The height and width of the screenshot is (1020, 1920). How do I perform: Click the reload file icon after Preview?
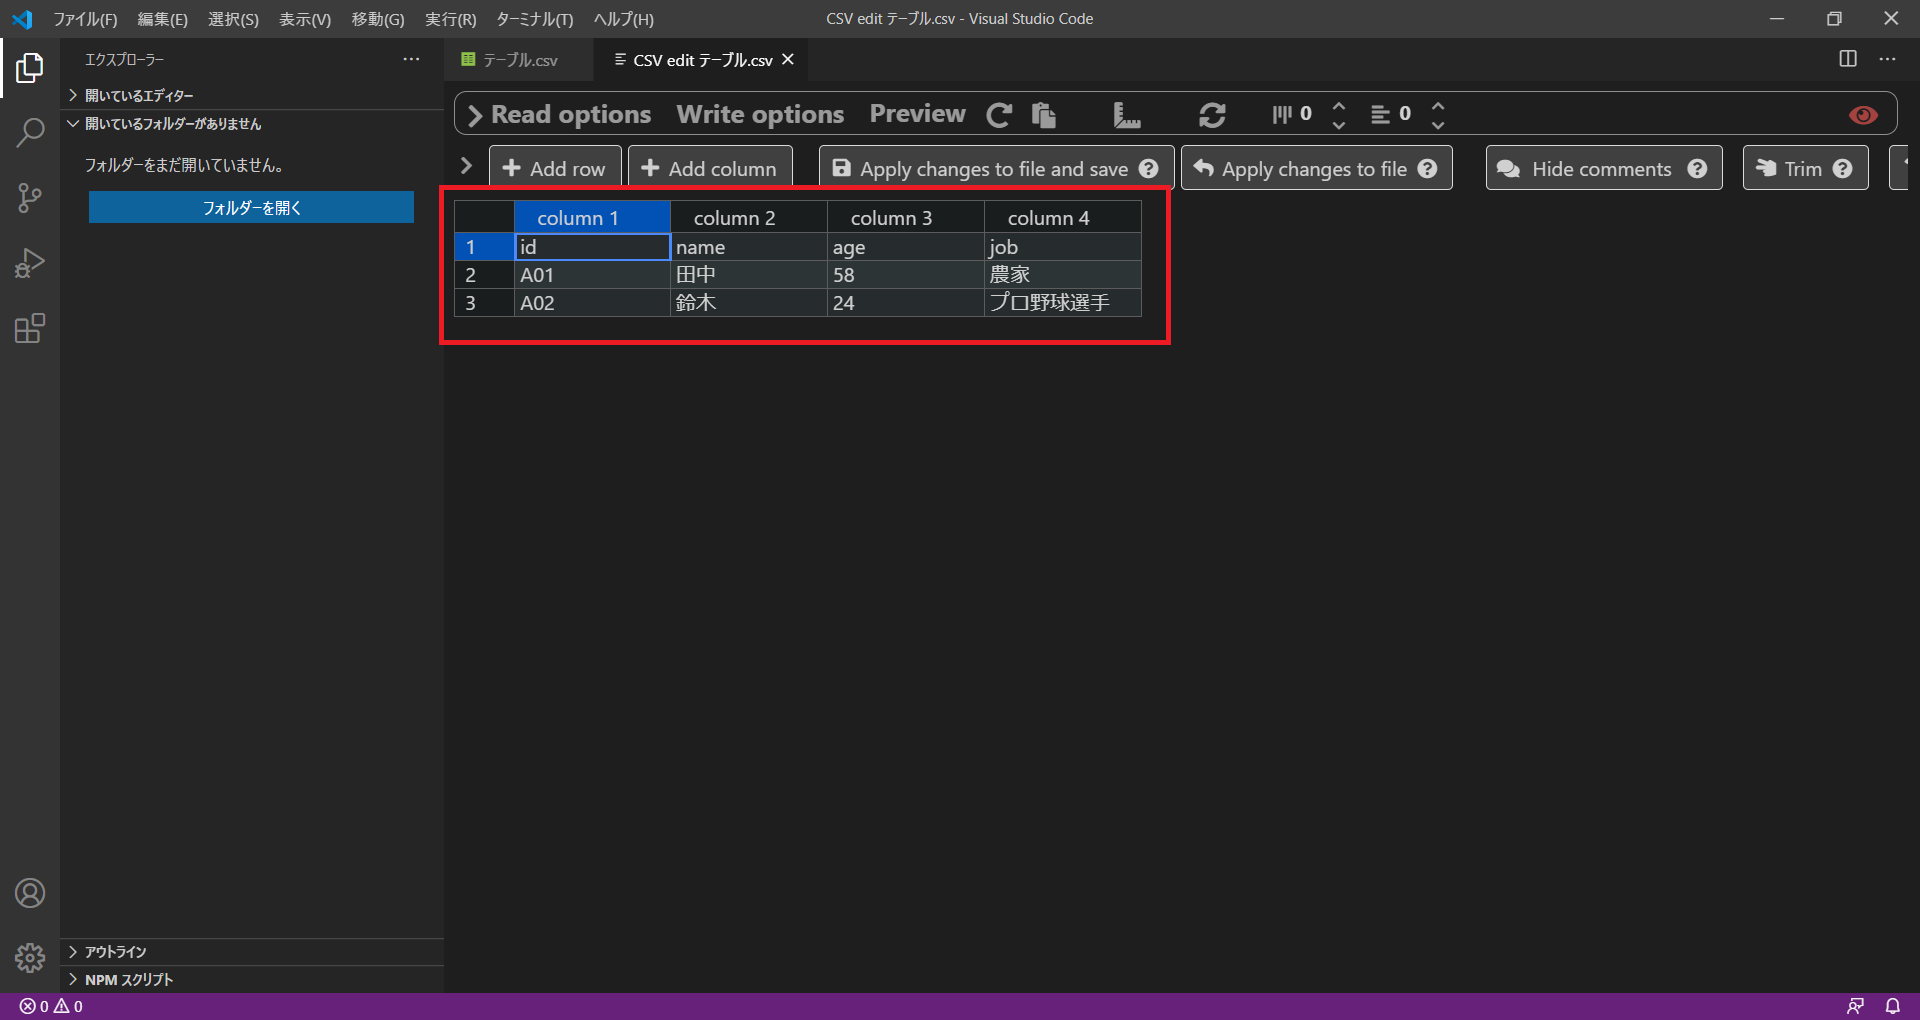coord(999,115)
